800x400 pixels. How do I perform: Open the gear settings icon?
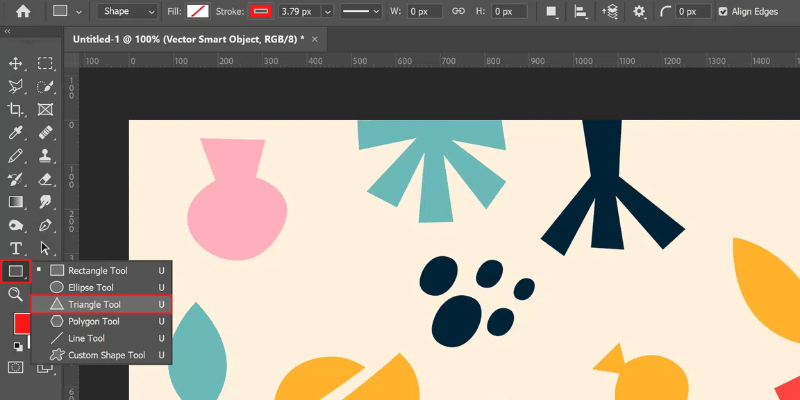click(x=640, y=12)
